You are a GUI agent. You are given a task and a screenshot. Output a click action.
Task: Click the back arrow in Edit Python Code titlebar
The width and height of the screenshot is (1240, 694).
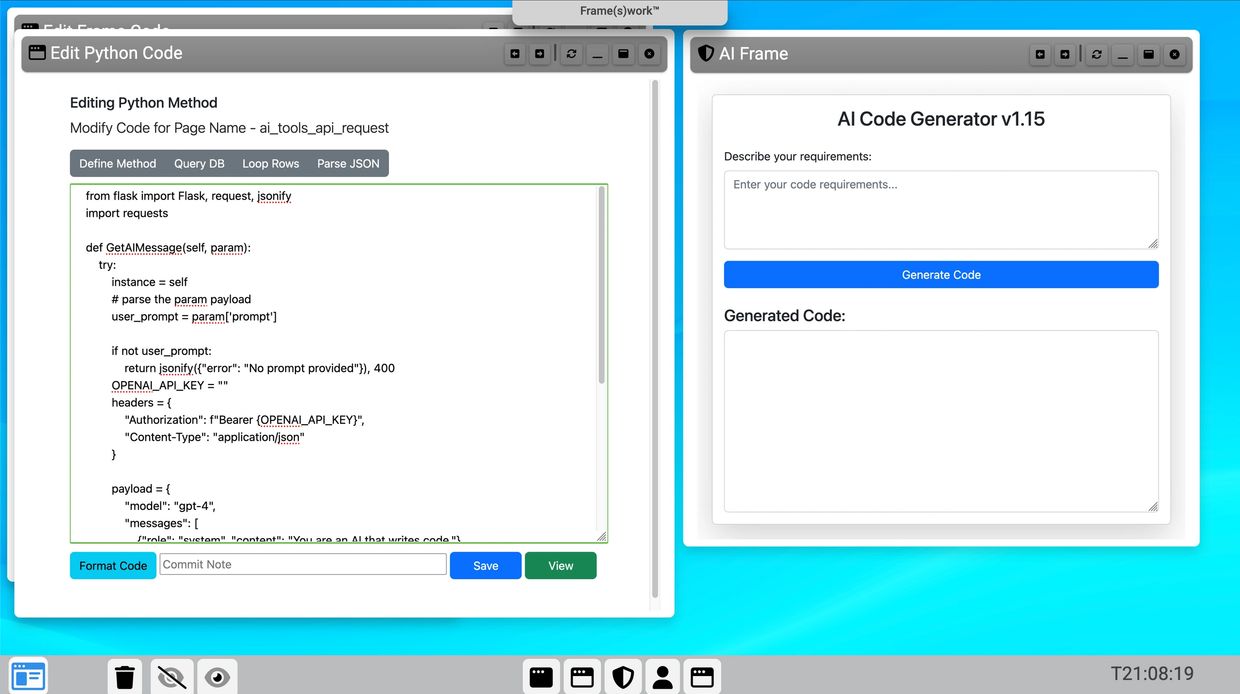tap(515, 54)
